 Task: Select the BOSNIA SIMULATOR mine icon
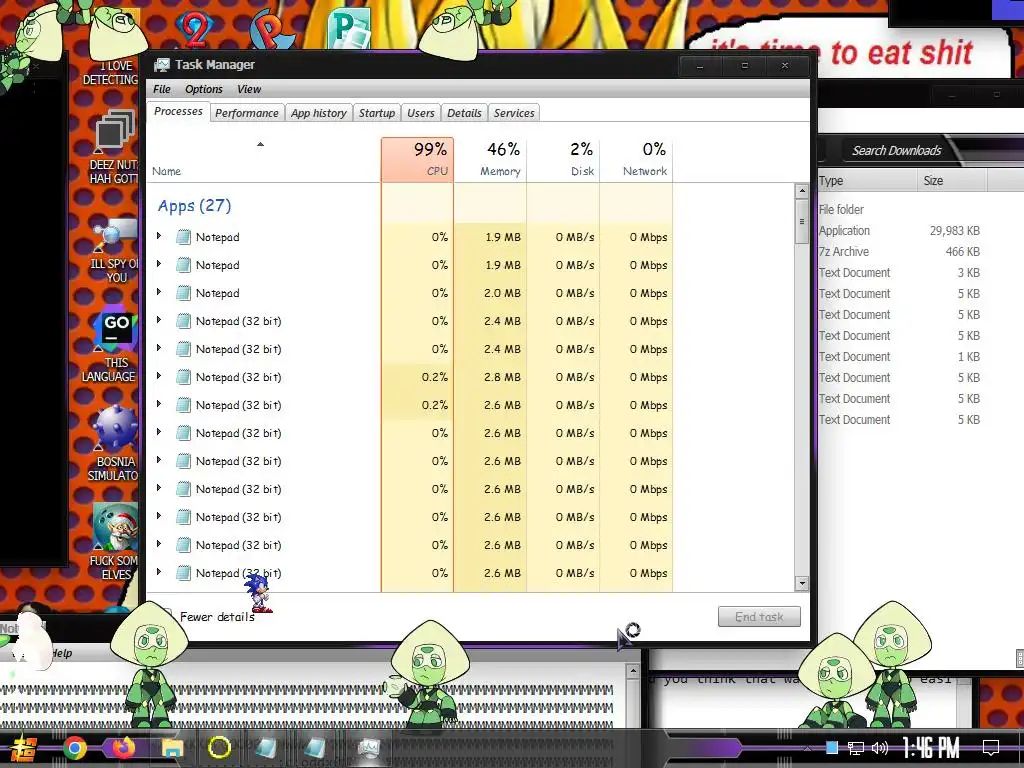click(115, 443)
